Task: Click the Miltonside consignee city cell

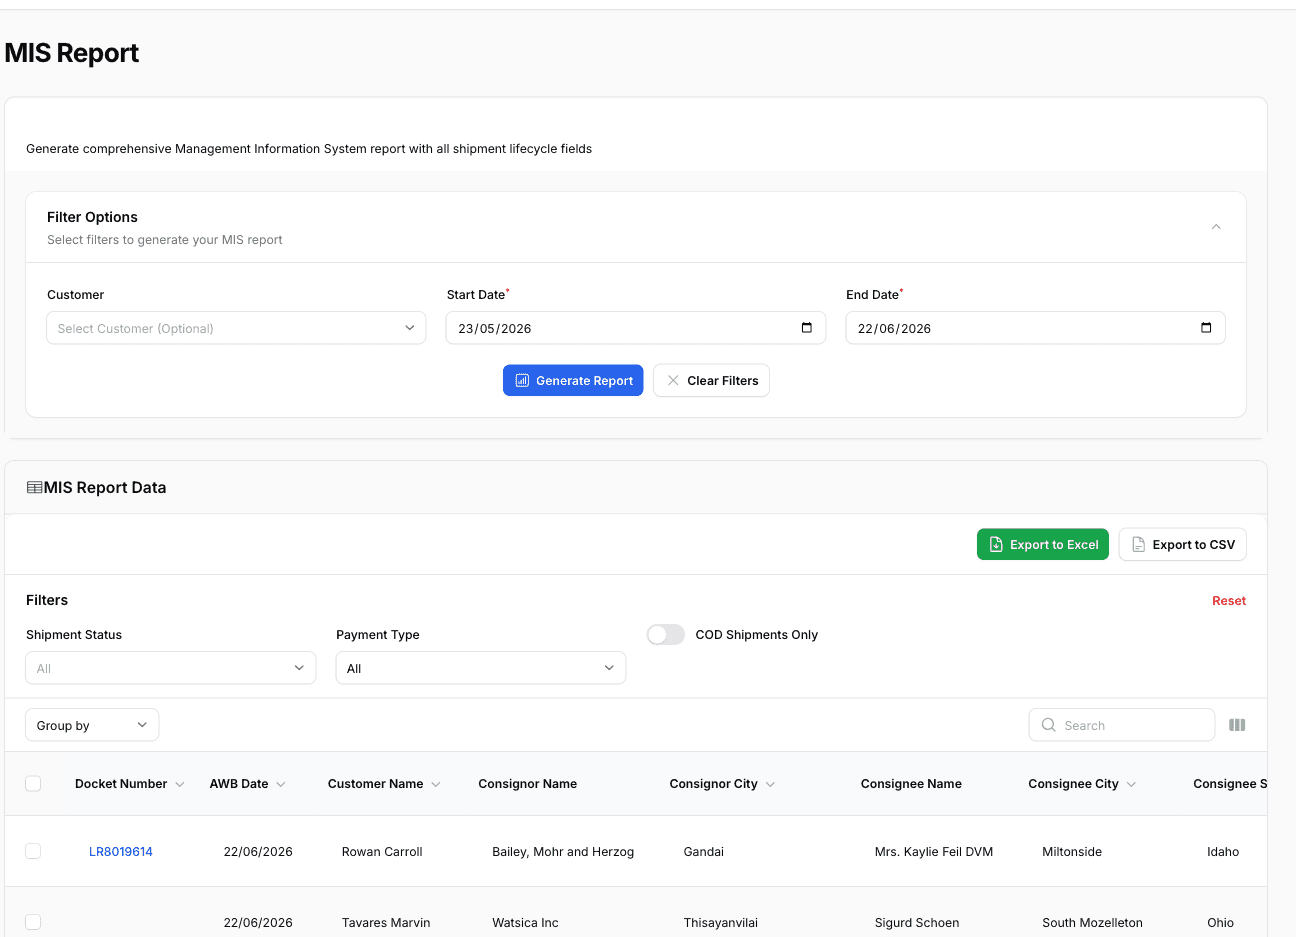Action: 1072,852
